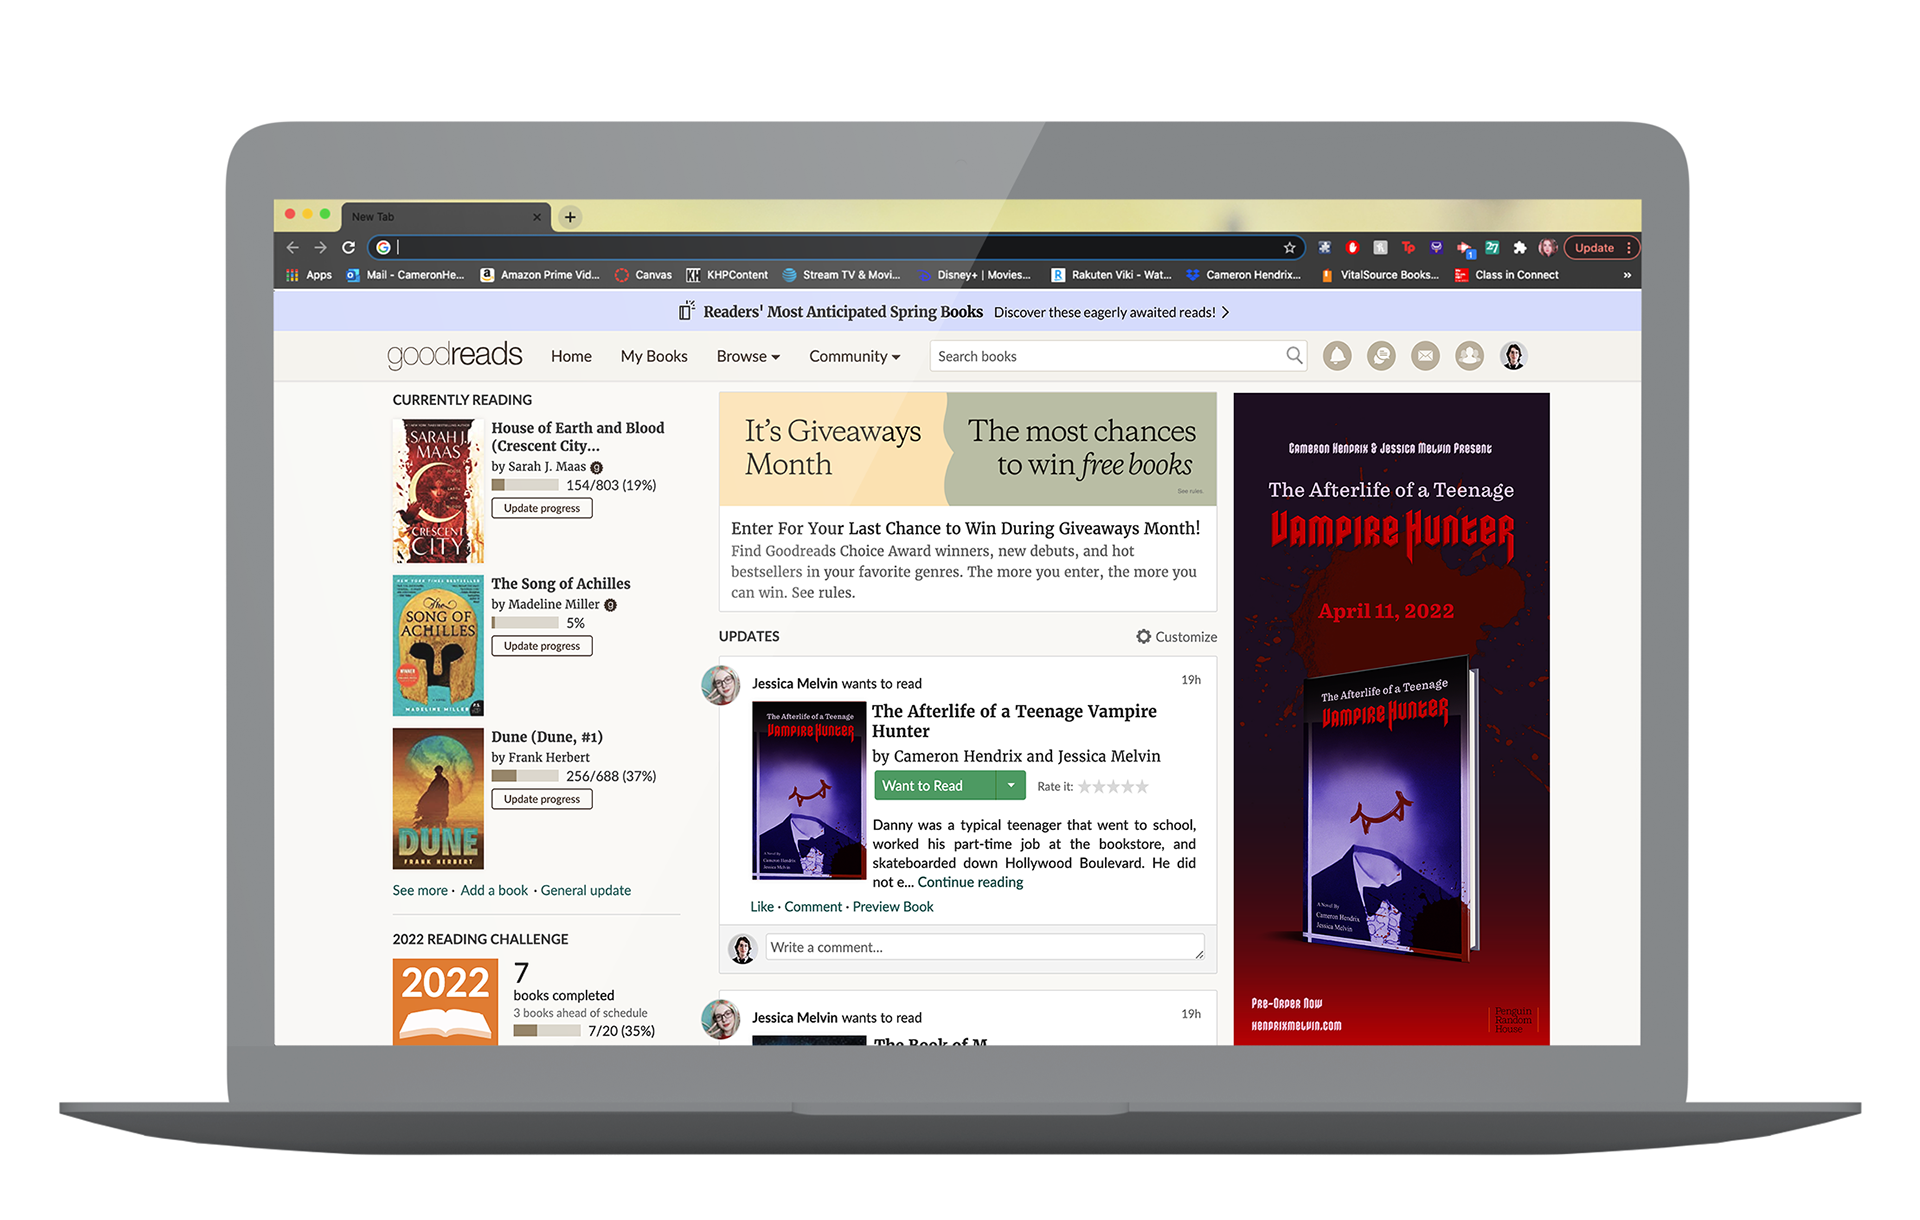Open the Spring Books banner chevron
Viewport: 1920px width, 1220px height.
point(1225,312)
